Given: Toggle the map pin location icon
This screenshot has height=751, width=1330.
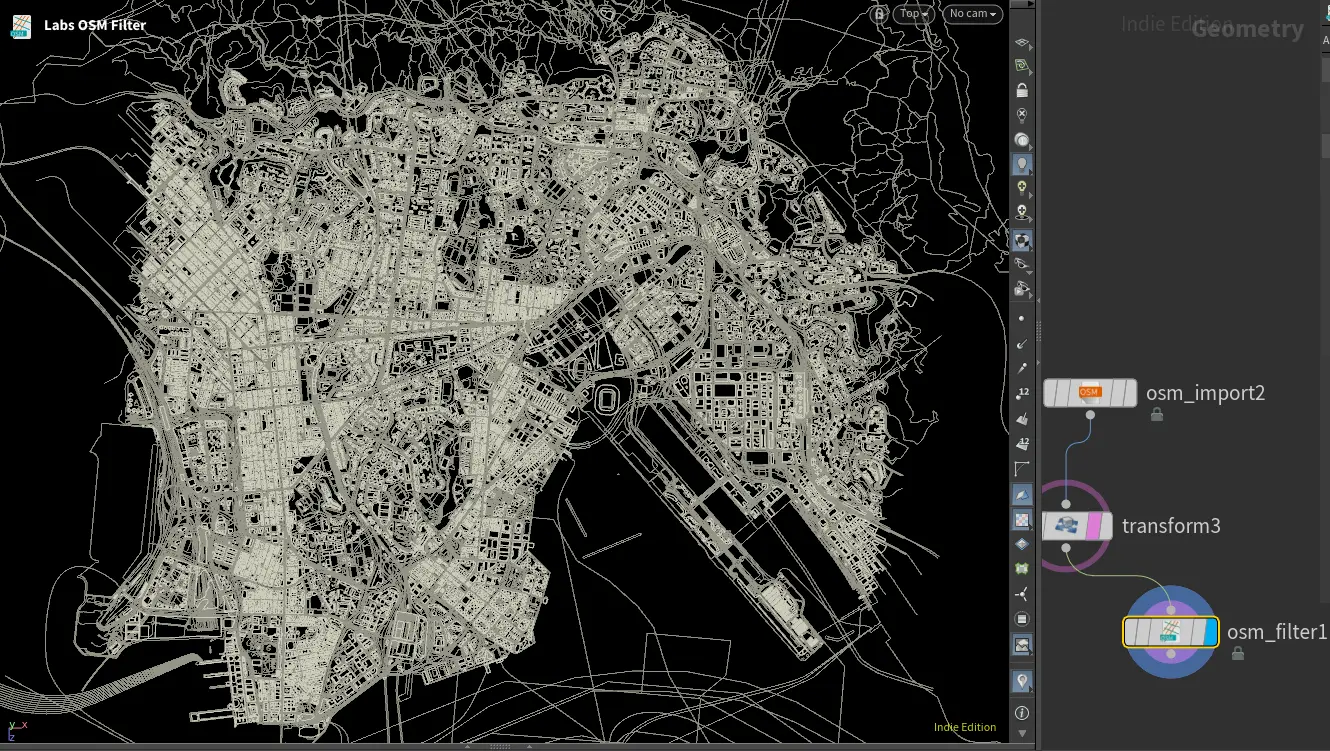Looking at the screenshot, I should click(1021, 682).
